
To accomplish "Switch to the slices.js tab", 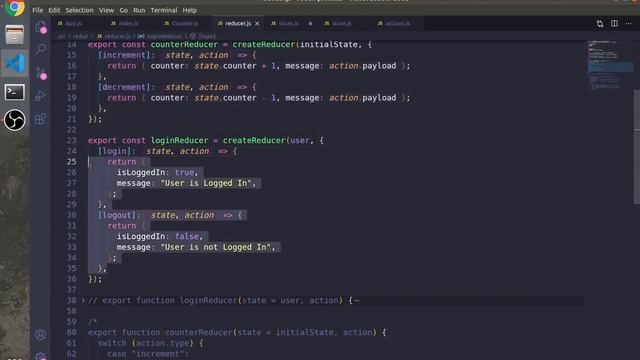I will click(289, 24).
